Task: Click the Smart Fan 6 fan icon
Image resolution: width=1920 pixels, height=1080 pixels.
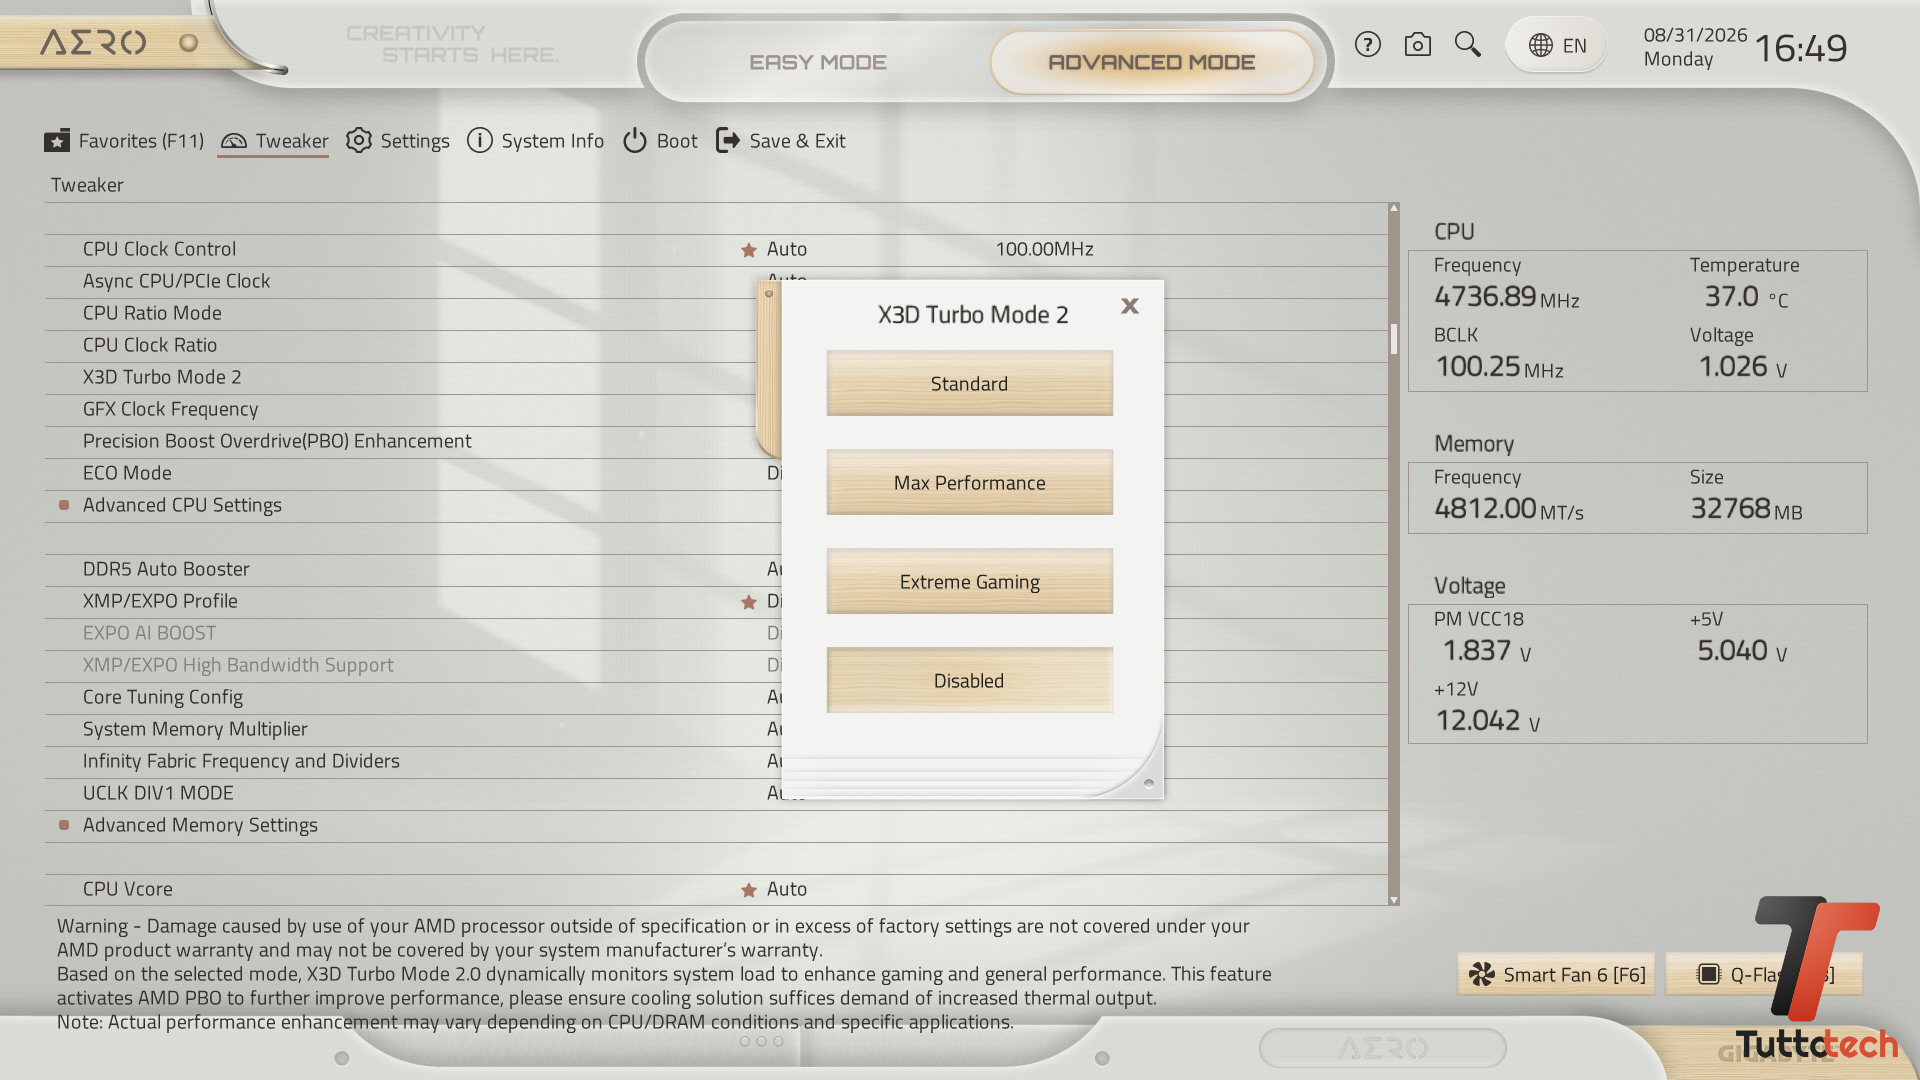Action: [1482, 975]
